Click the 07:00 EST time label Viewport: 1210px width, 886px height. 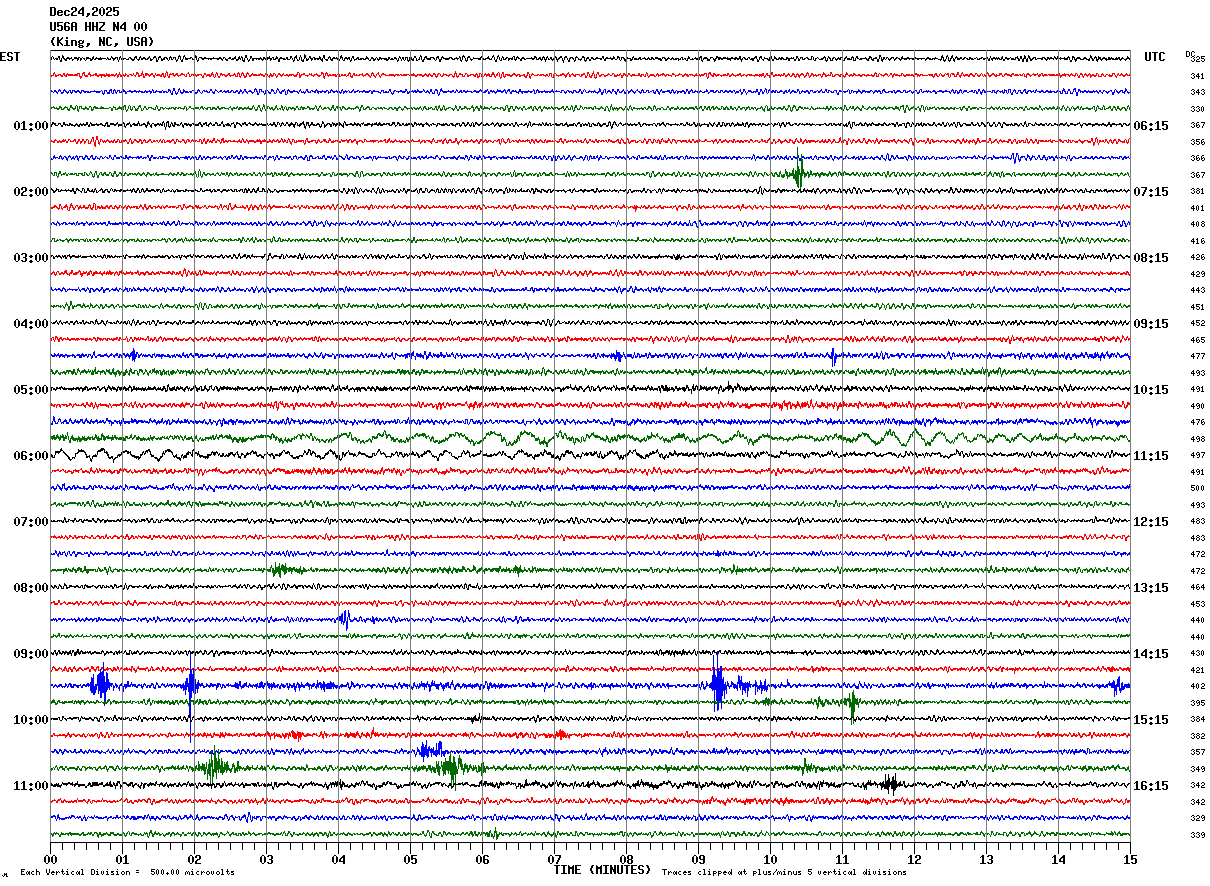coord(30,522)
